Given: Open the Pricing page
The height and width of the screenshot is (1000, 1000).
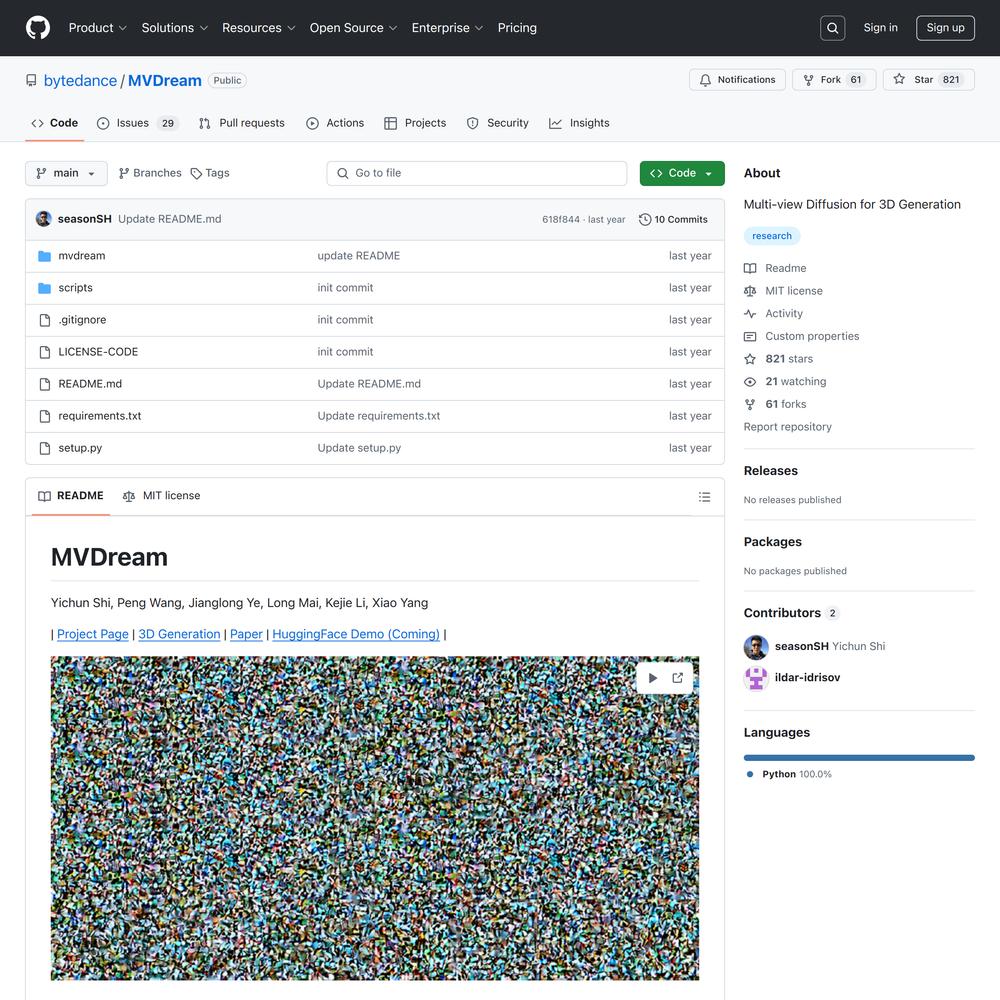Looking at the screenshot, I should click(x=517, y=28).
